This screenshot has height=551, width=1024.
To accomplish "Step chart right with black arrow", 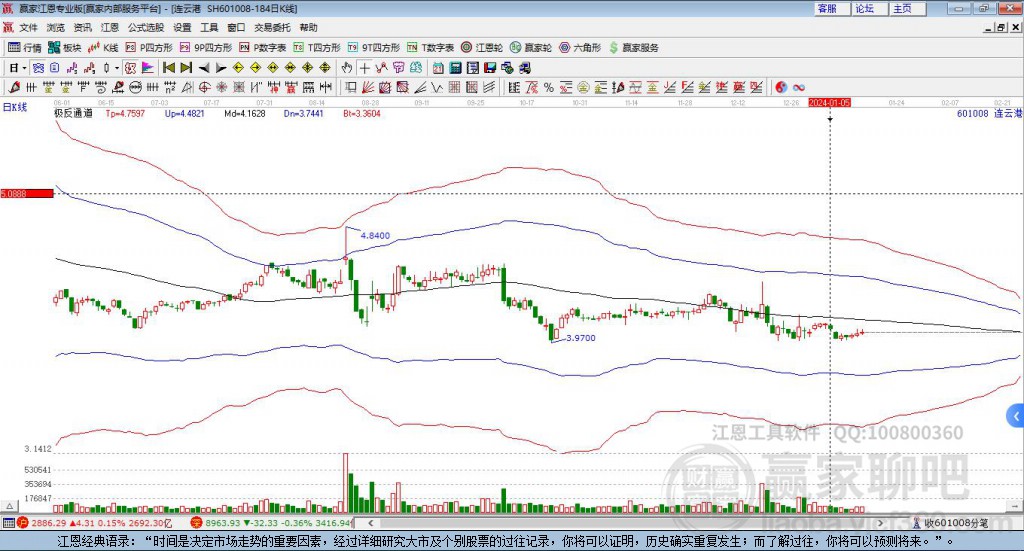I will click(x=221, y=68).
